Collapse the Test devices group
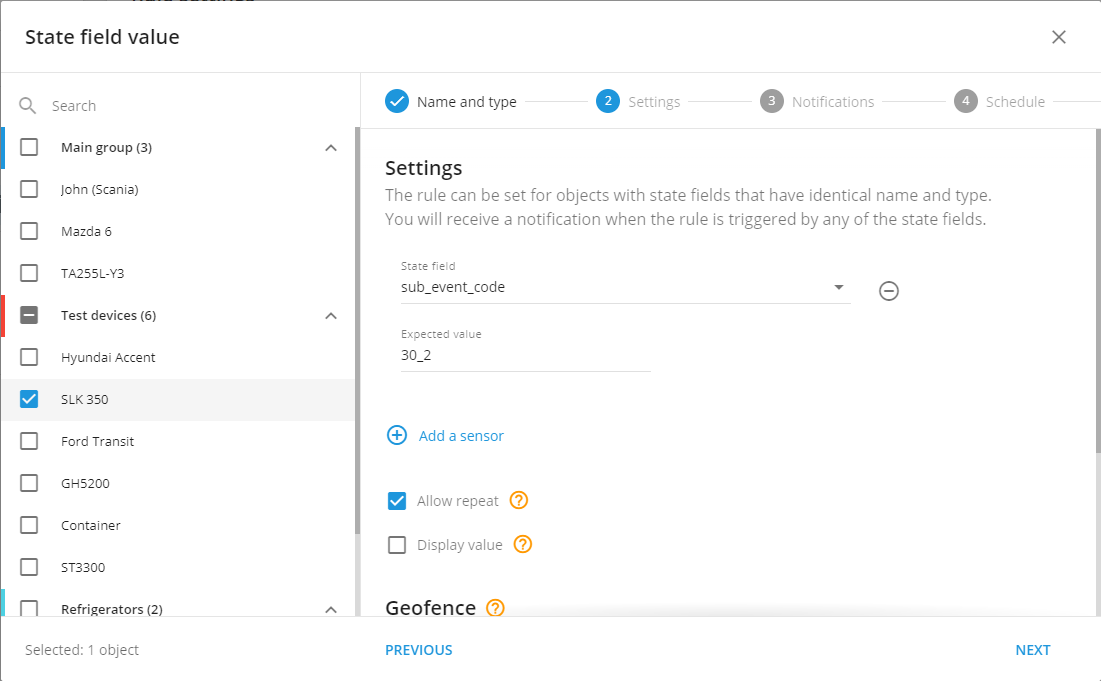Viewport: 1101px width, 681px height. pos(331,315)
